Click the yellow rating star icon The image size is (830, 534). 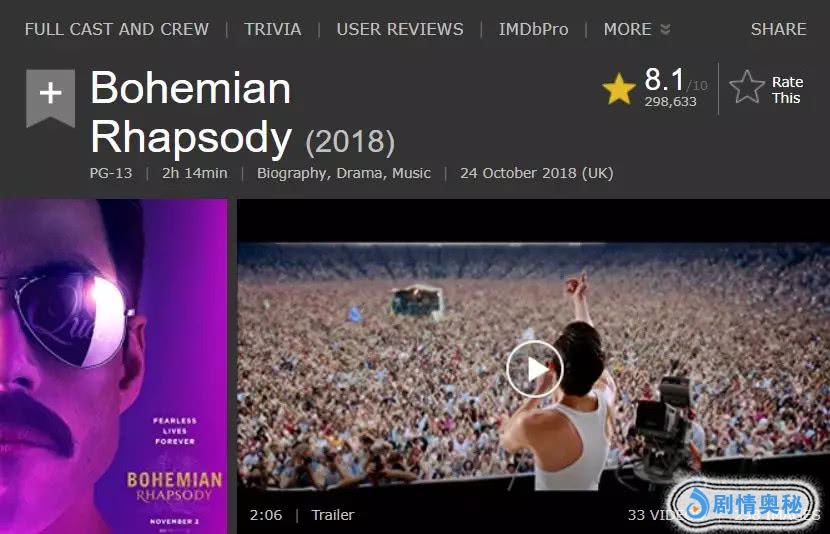coord(619,88)
